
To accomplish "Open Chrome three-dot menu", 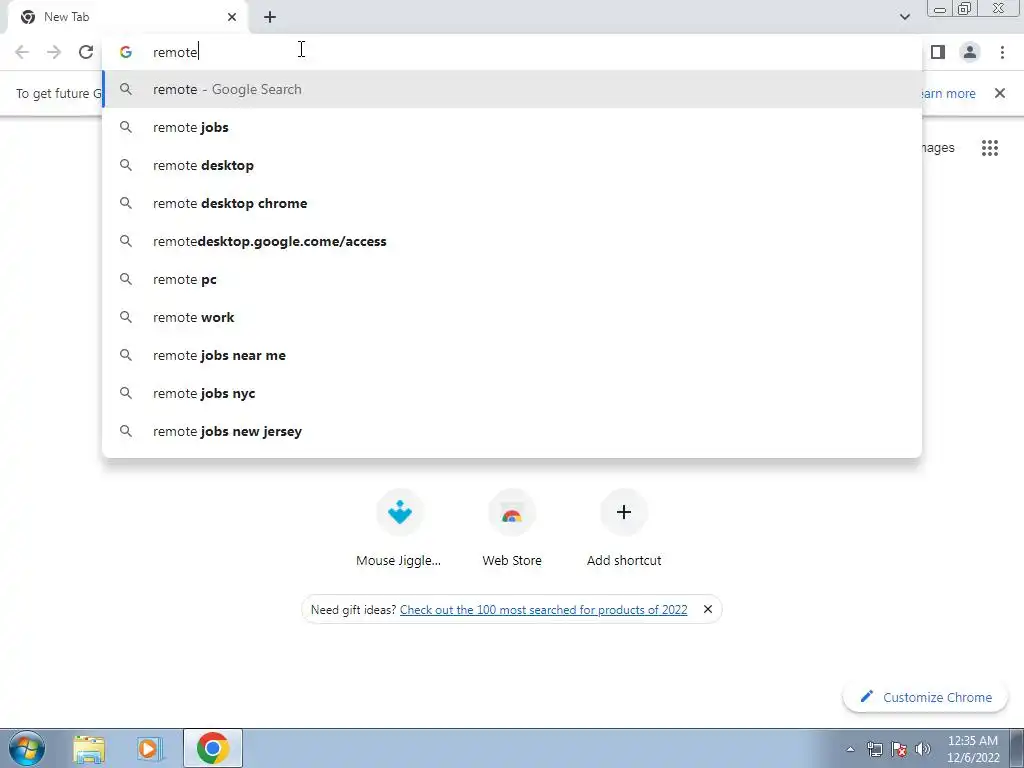I will (x=1002, y=52).
